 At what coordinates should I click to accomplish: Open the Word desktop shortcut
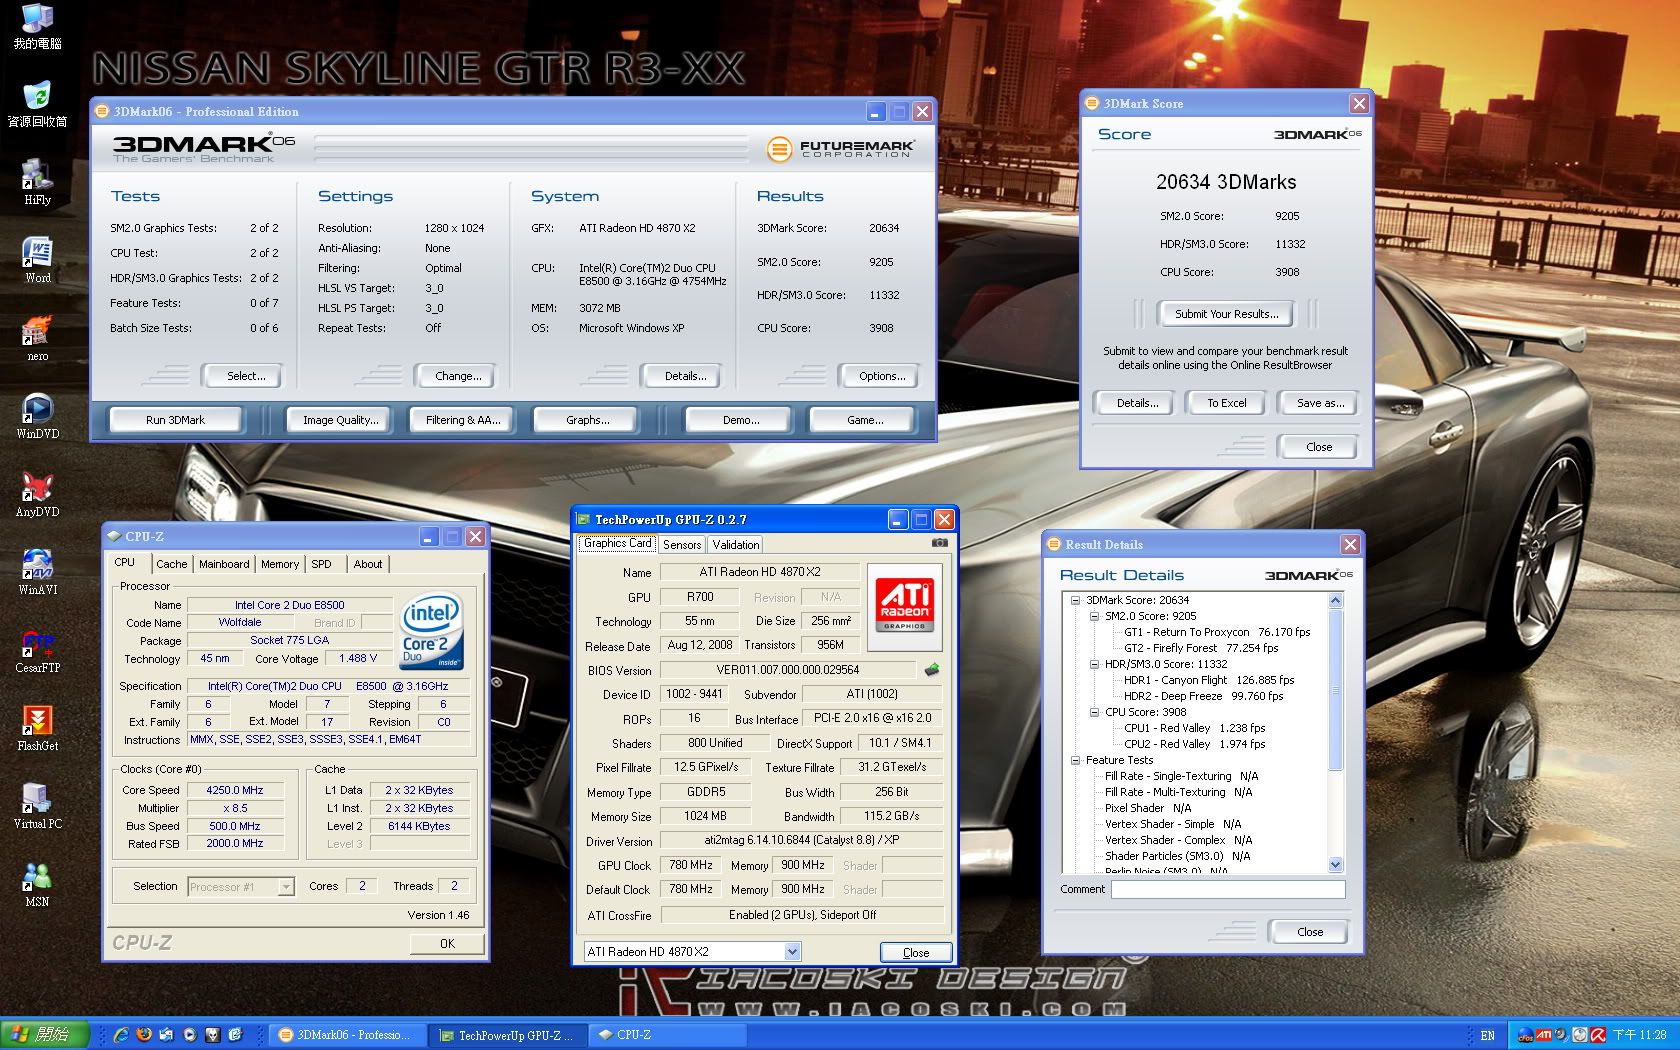(37, 260)
